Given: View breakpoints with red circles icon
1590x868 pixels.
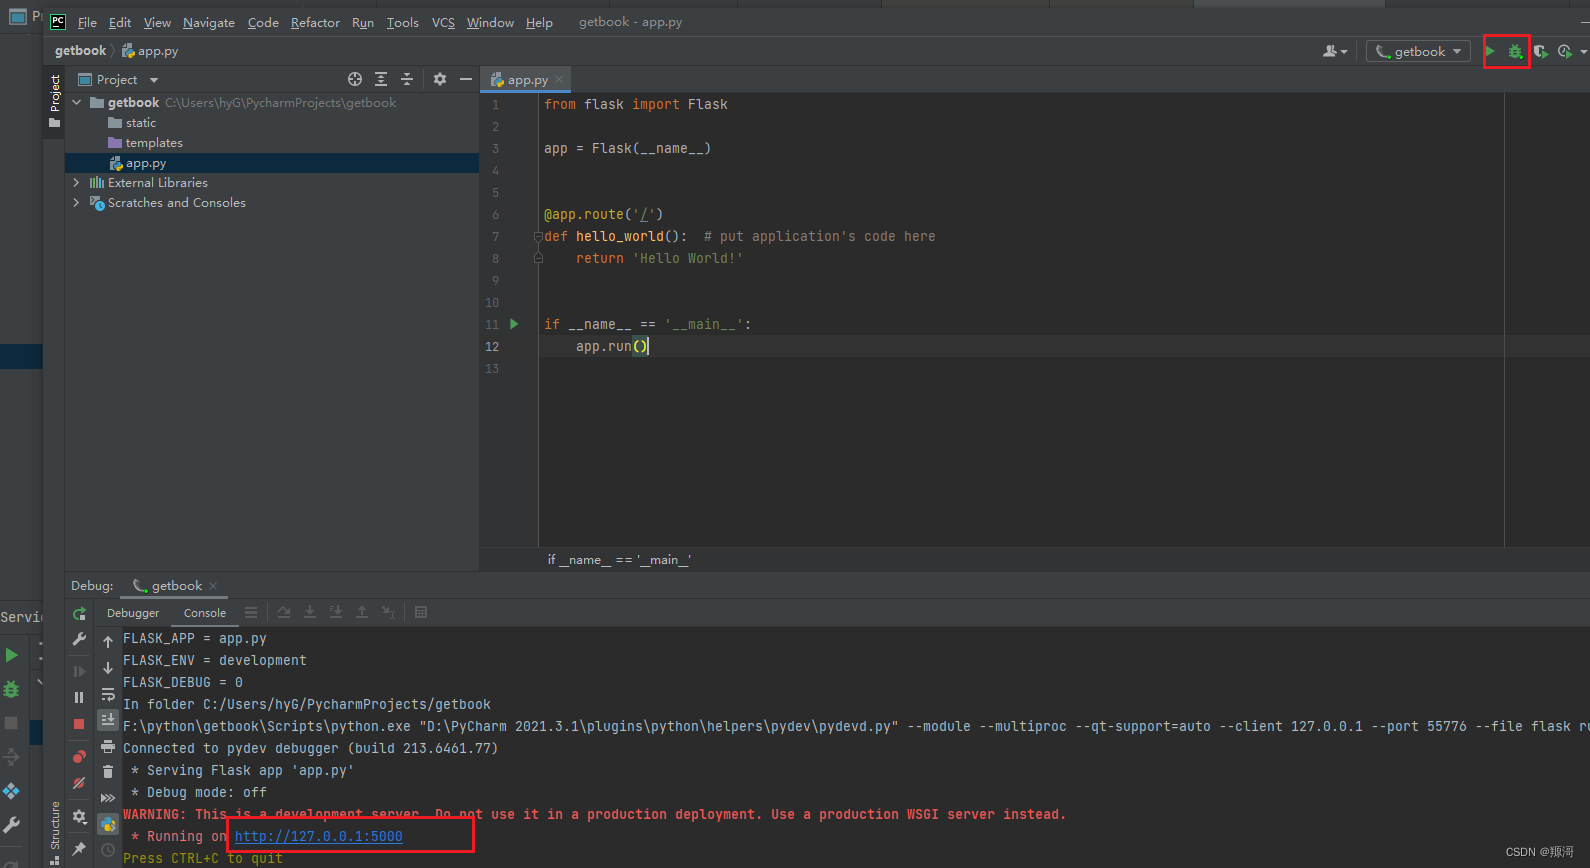Looking at the screenshot, I should (79, 756).
